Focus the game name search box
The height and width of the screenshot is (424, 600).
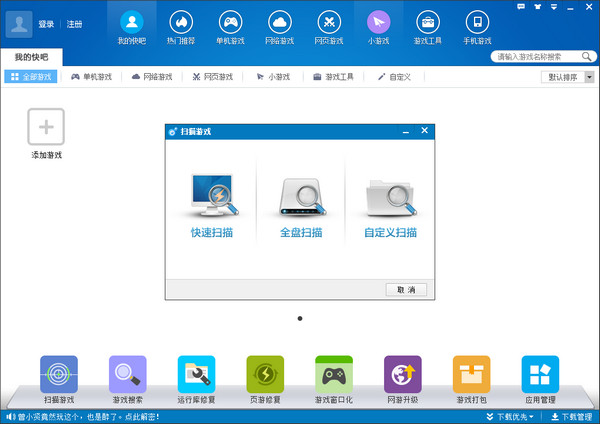point(540,57)
